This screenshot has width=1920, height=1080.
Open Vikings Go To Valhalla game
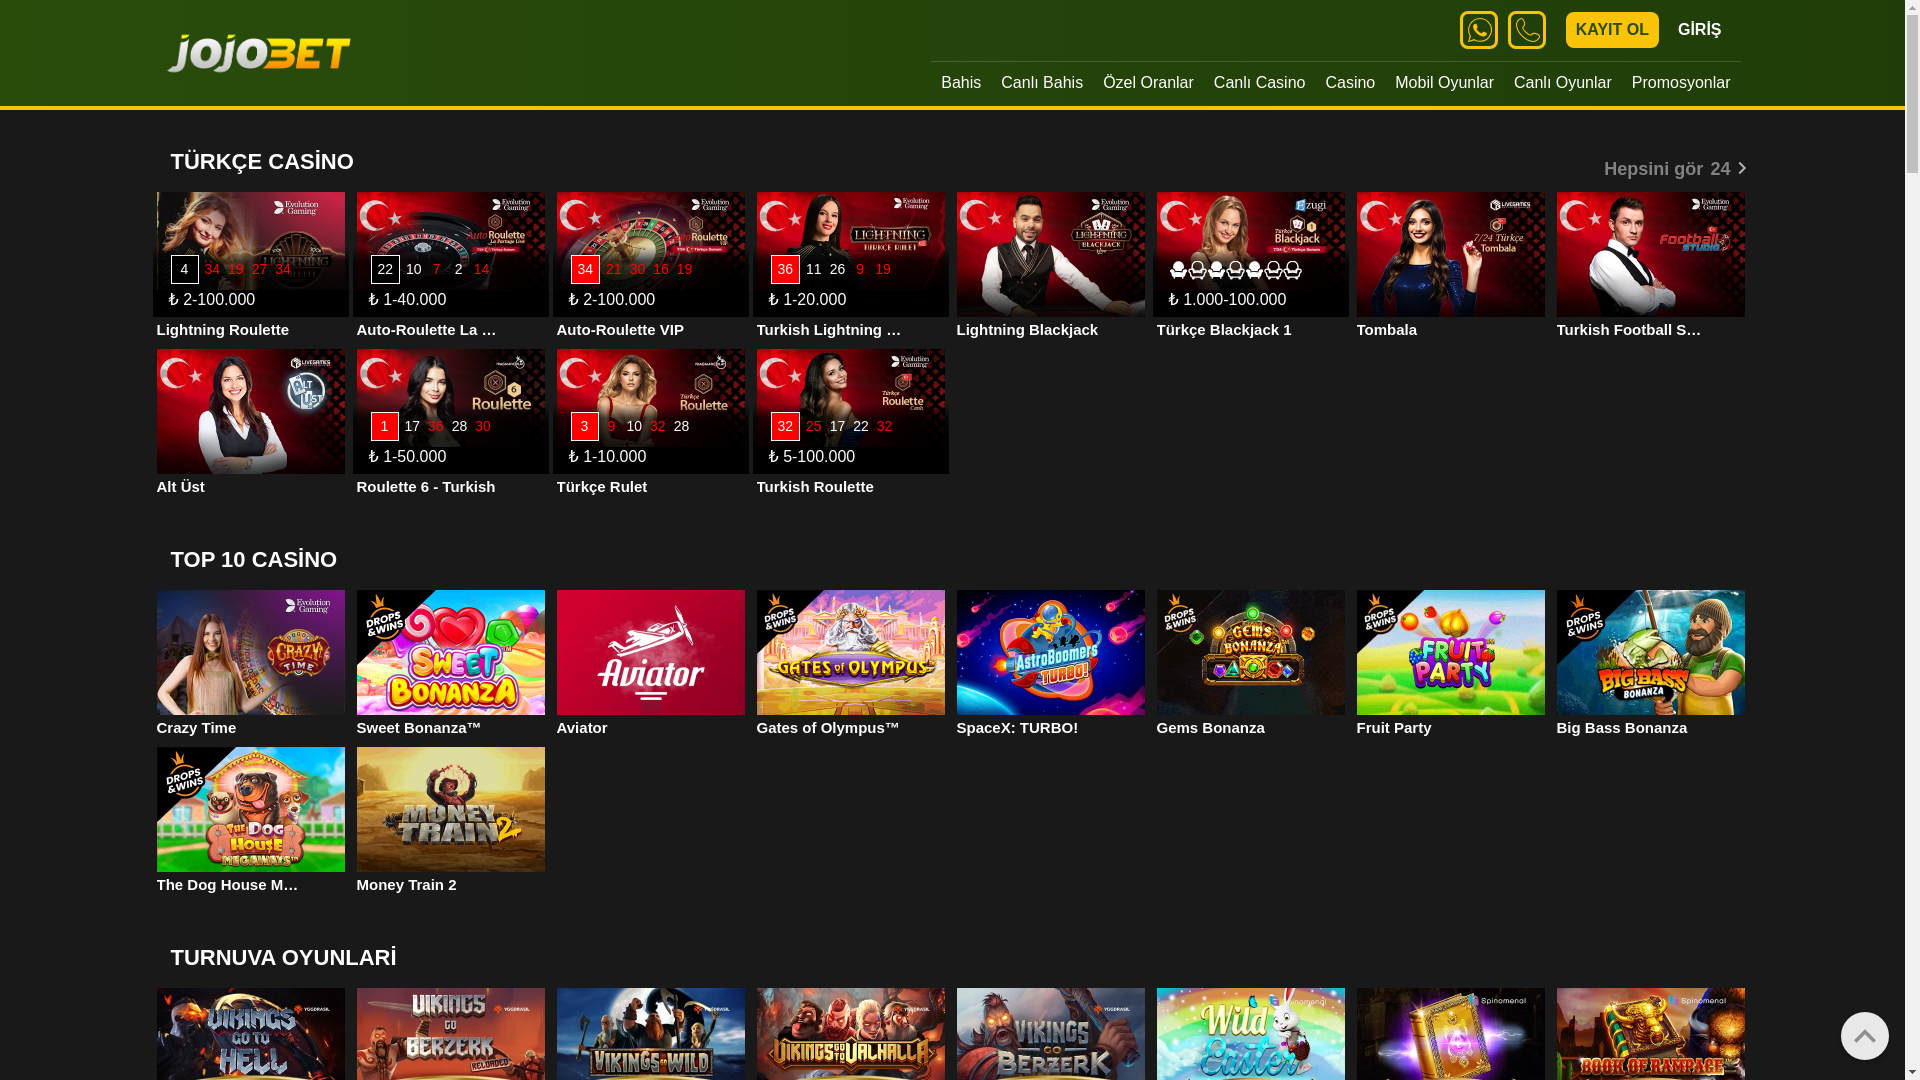[x=850, y=1034]
